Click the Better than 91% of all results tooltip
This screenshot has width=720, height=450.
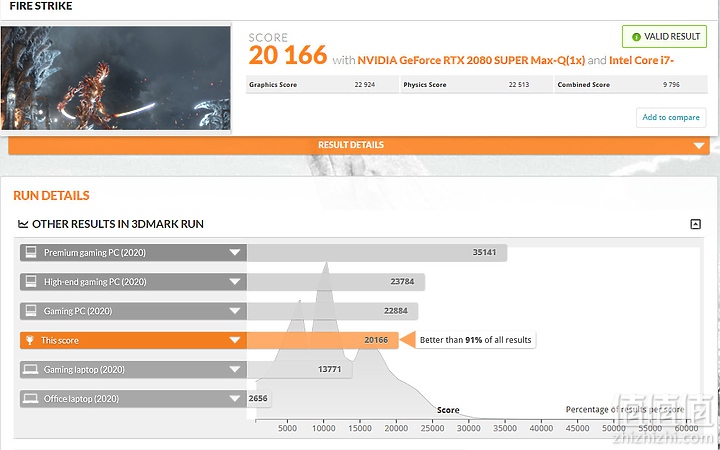pyautogui.click(x=475, y=340)
